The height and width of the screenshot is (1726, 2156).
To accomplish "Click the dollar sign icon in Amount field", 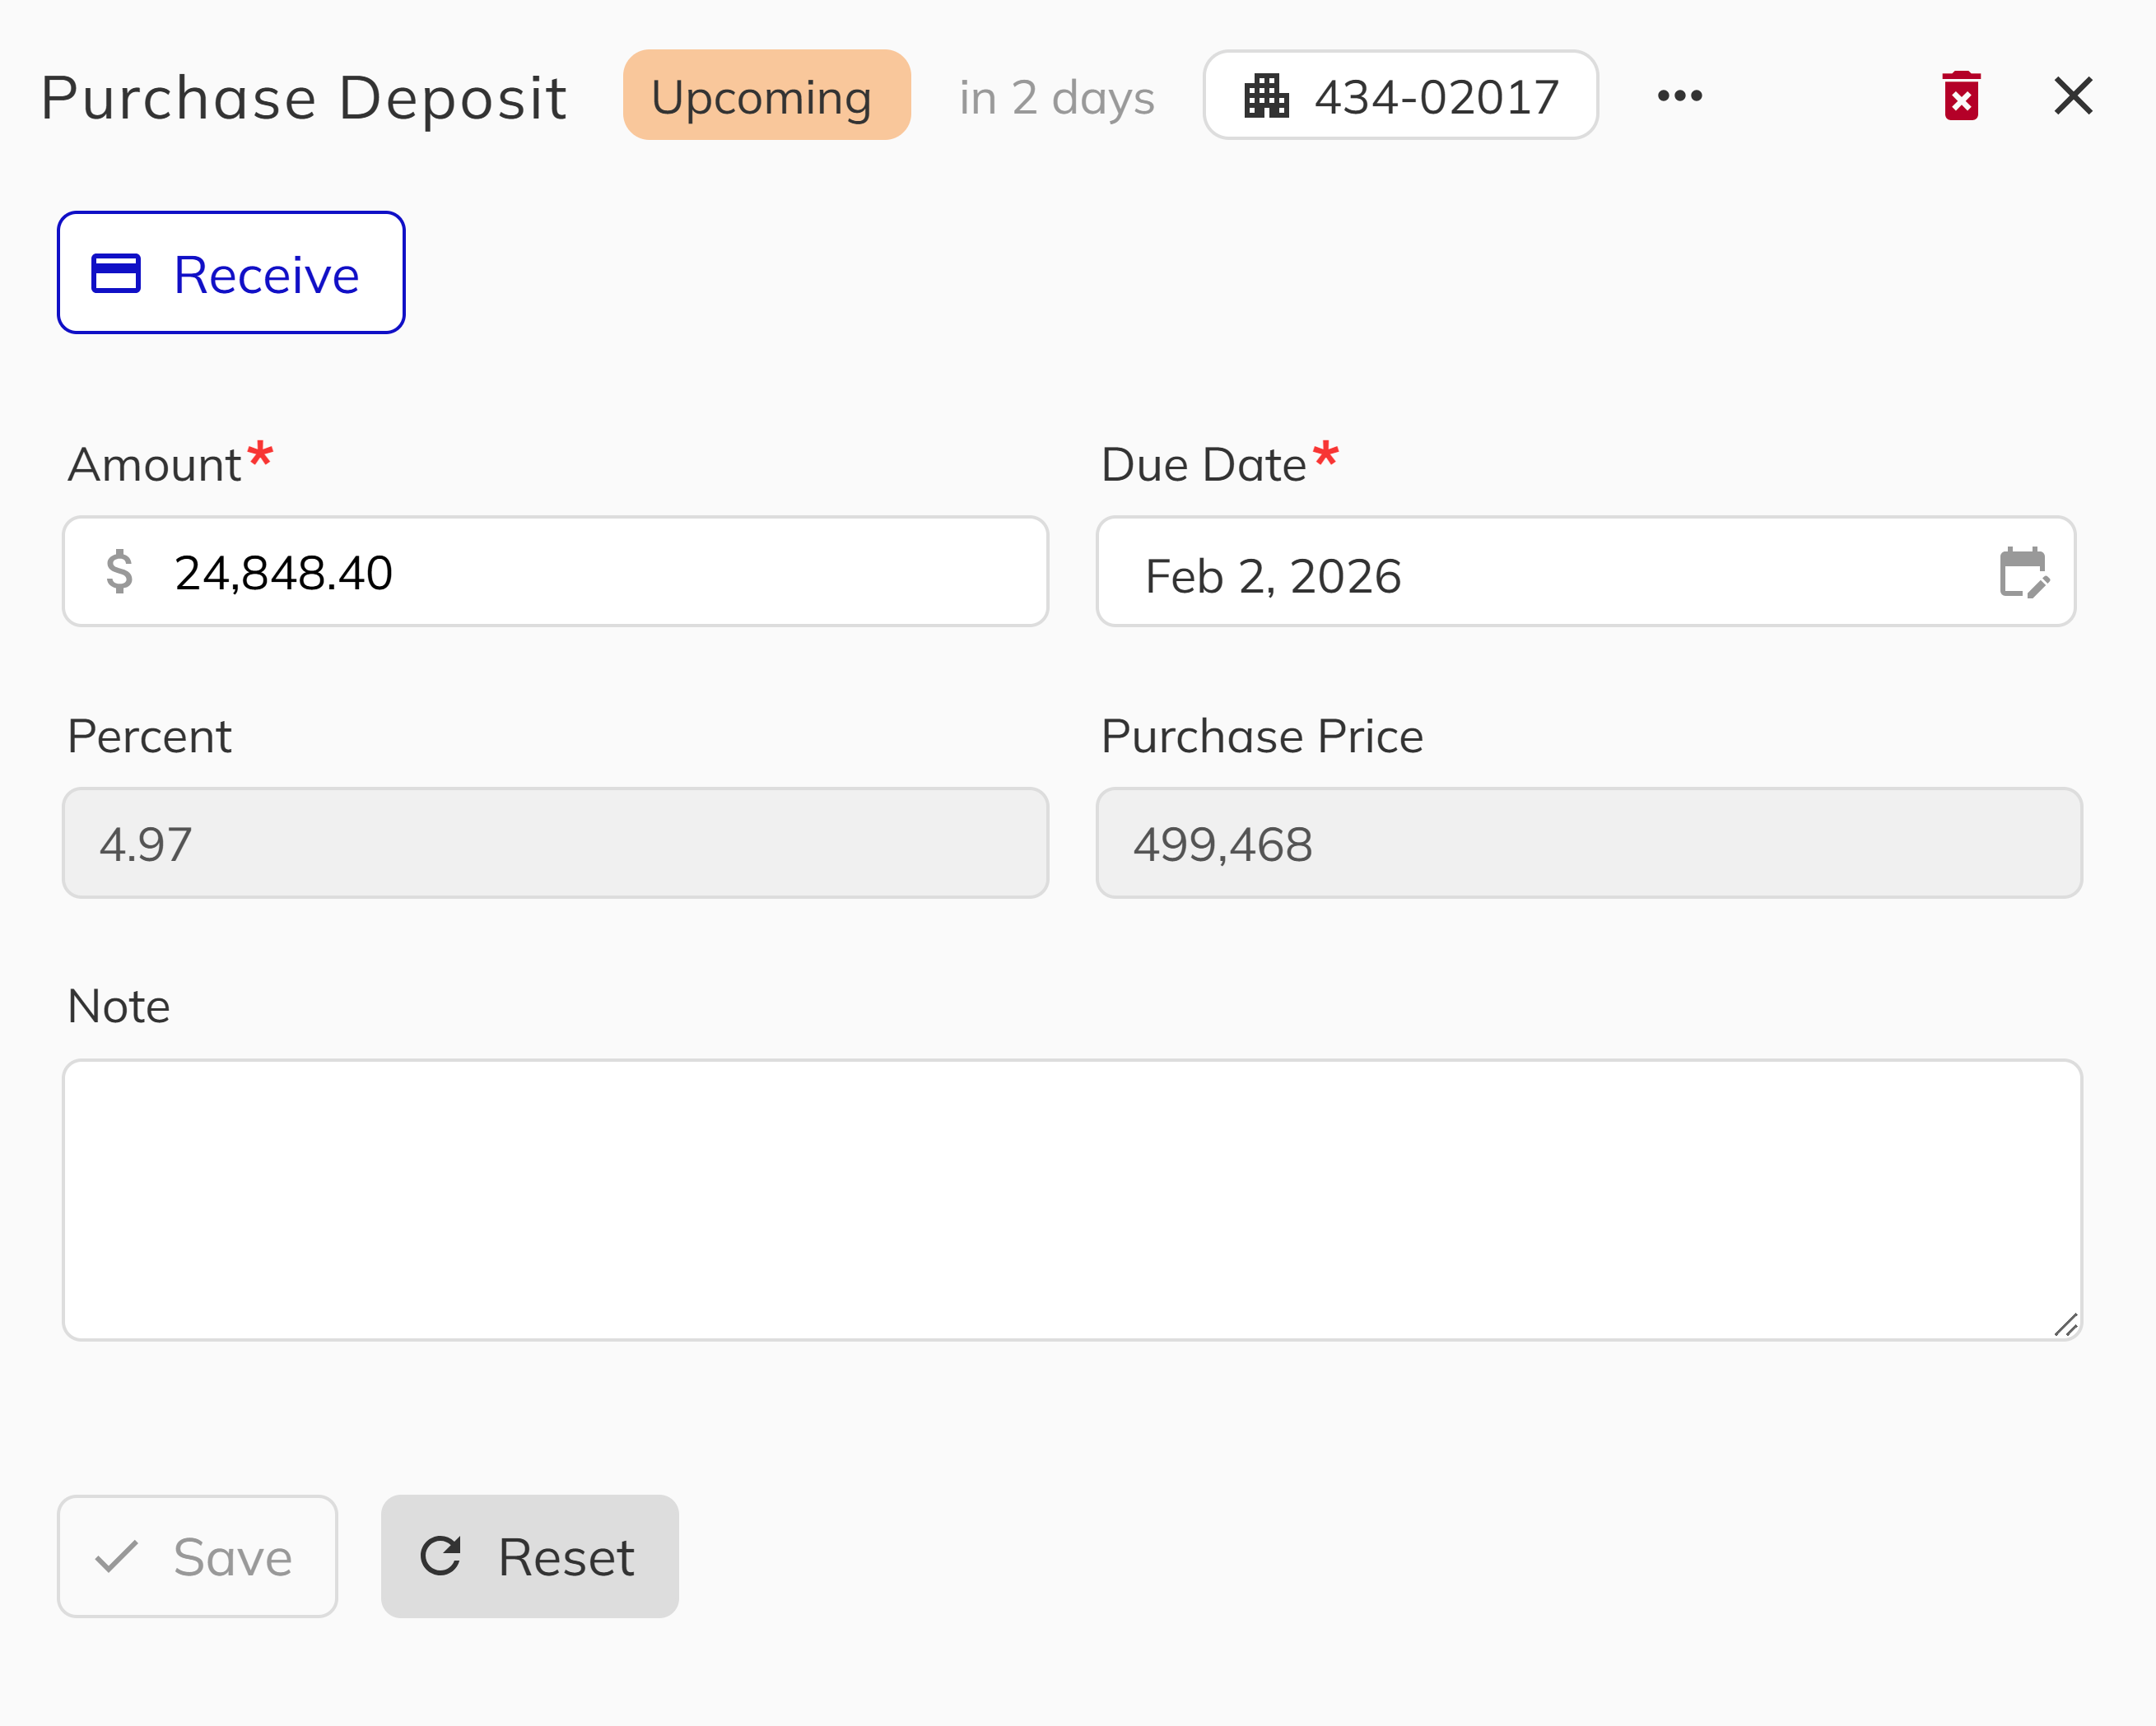I will (x=120, y=571).
